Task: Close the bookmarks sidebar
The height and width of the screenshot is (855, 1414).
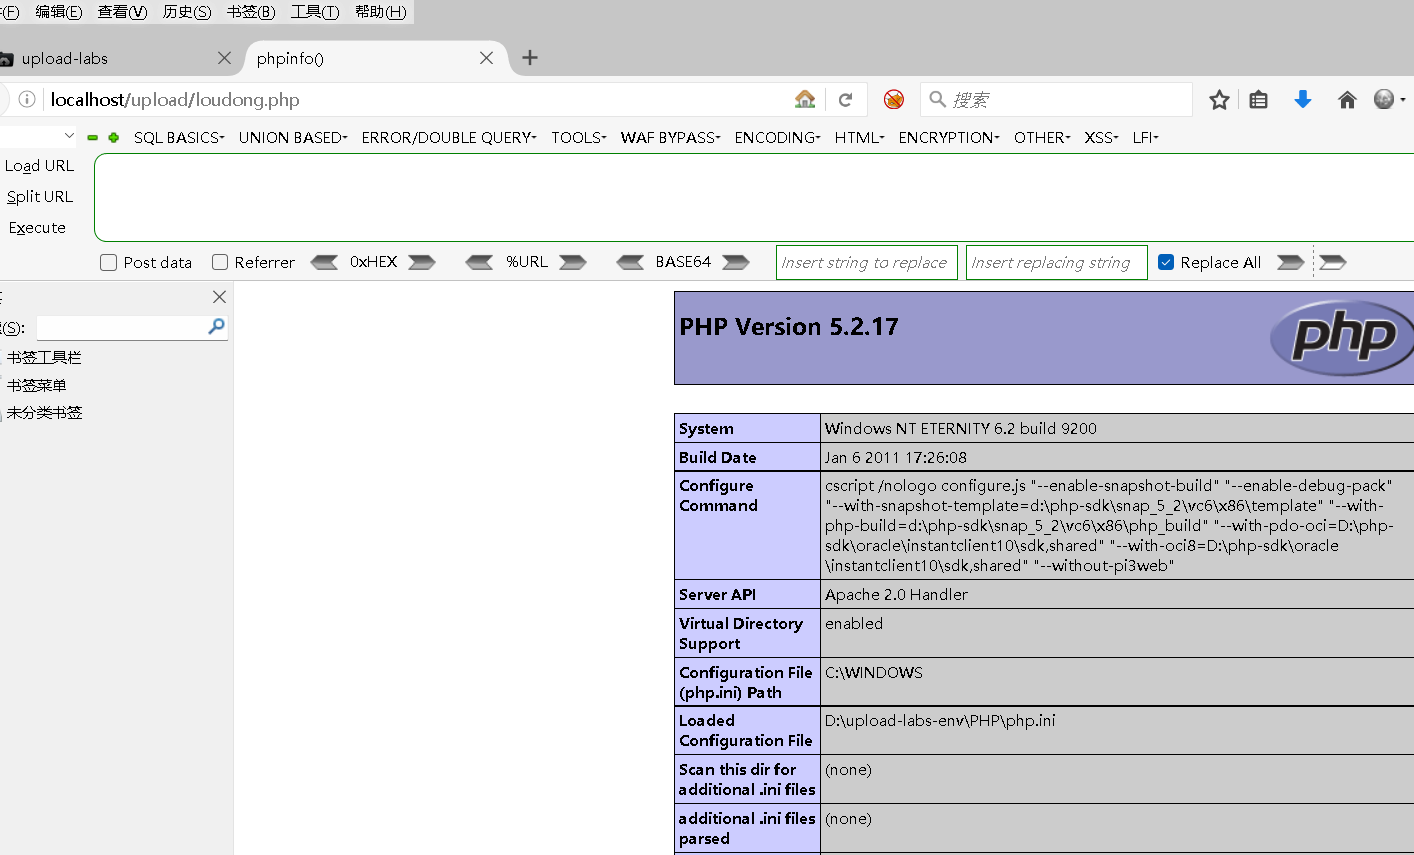Action: (220, 297)
